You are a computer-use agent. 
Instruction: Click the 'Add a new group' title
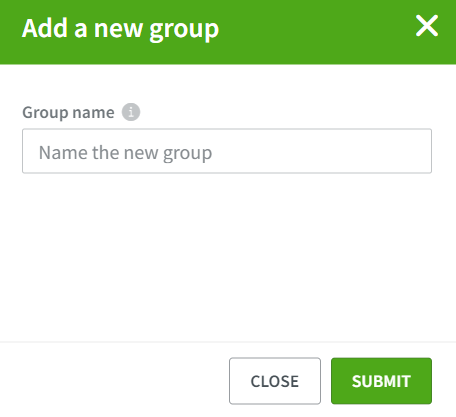(120, 29)
